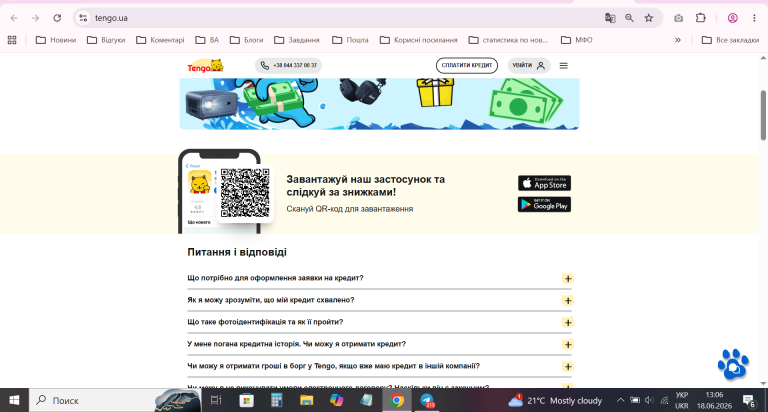This screenshot has height=412, width=768.
Task: Expand 'Що таке фотоідентифікація та як її пройти?'
Action: pos(568,323)
